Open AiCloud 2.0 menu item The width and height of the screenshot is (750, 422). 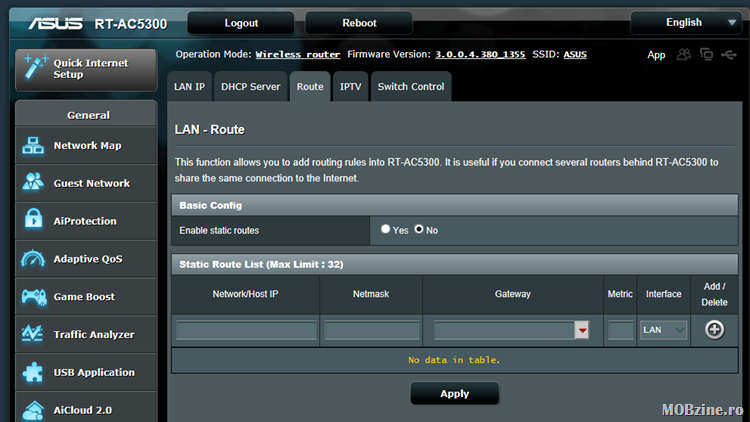[x=86, y=407]
